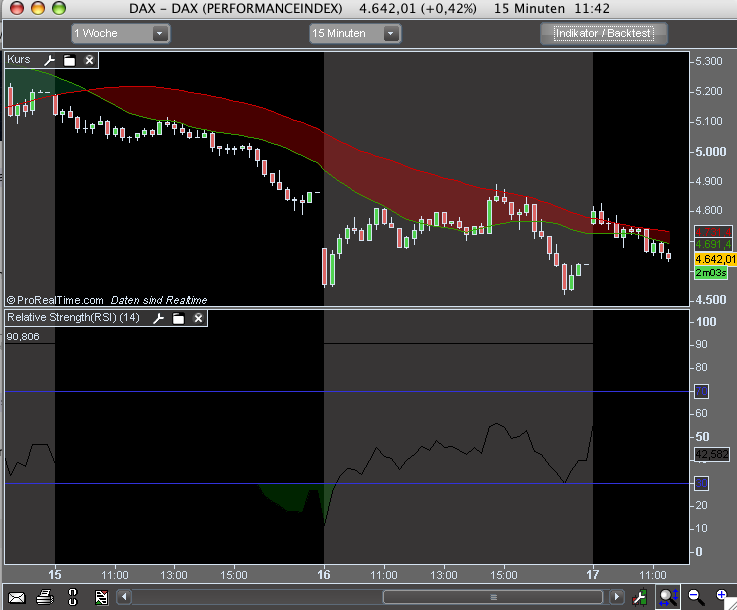The width and height of the screenshot is (737, 610).
Task: Click the Kurs panel label
Action: coord(19,60)
